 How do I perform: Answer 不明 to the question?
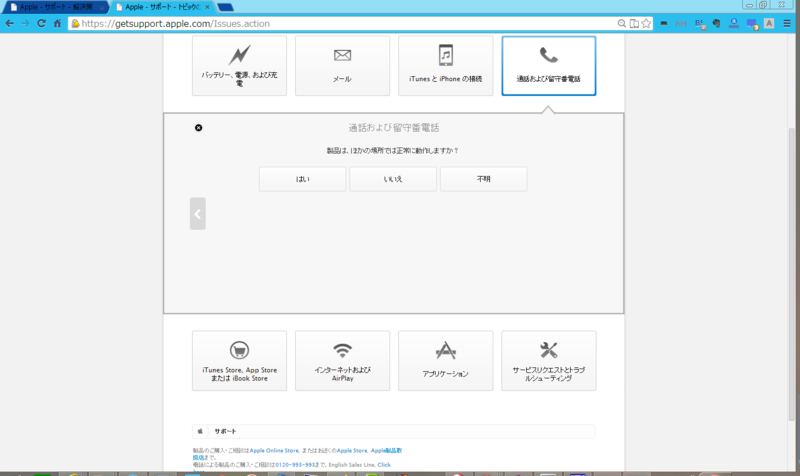(484, 179)
